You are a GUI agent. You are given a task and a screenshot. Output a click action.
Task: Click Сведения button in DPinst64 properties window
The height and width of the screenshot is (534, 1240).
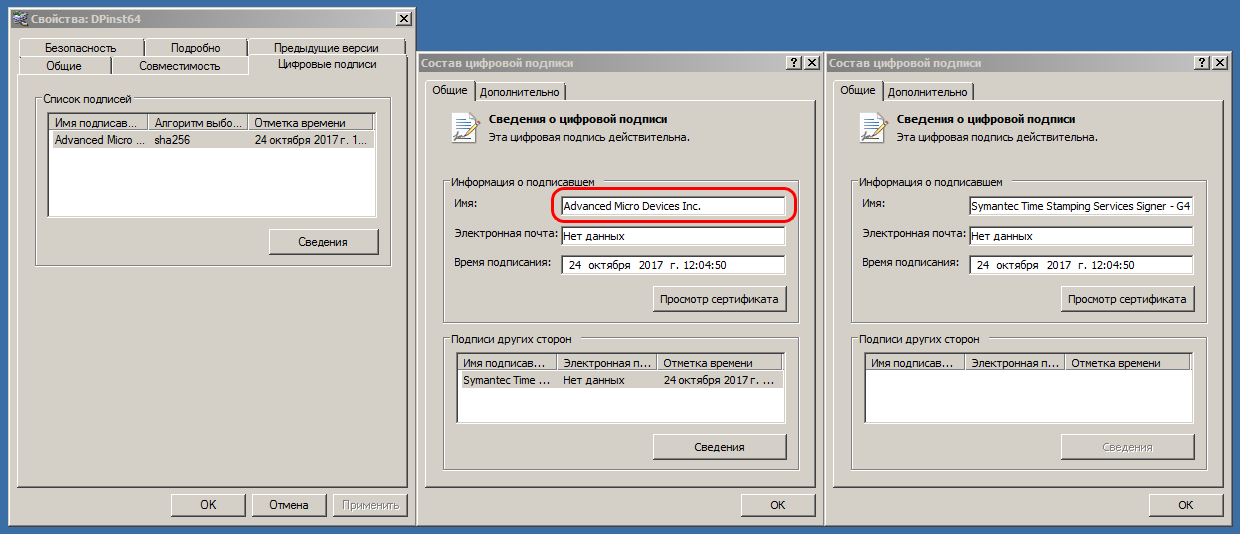(x=323, y=241)
